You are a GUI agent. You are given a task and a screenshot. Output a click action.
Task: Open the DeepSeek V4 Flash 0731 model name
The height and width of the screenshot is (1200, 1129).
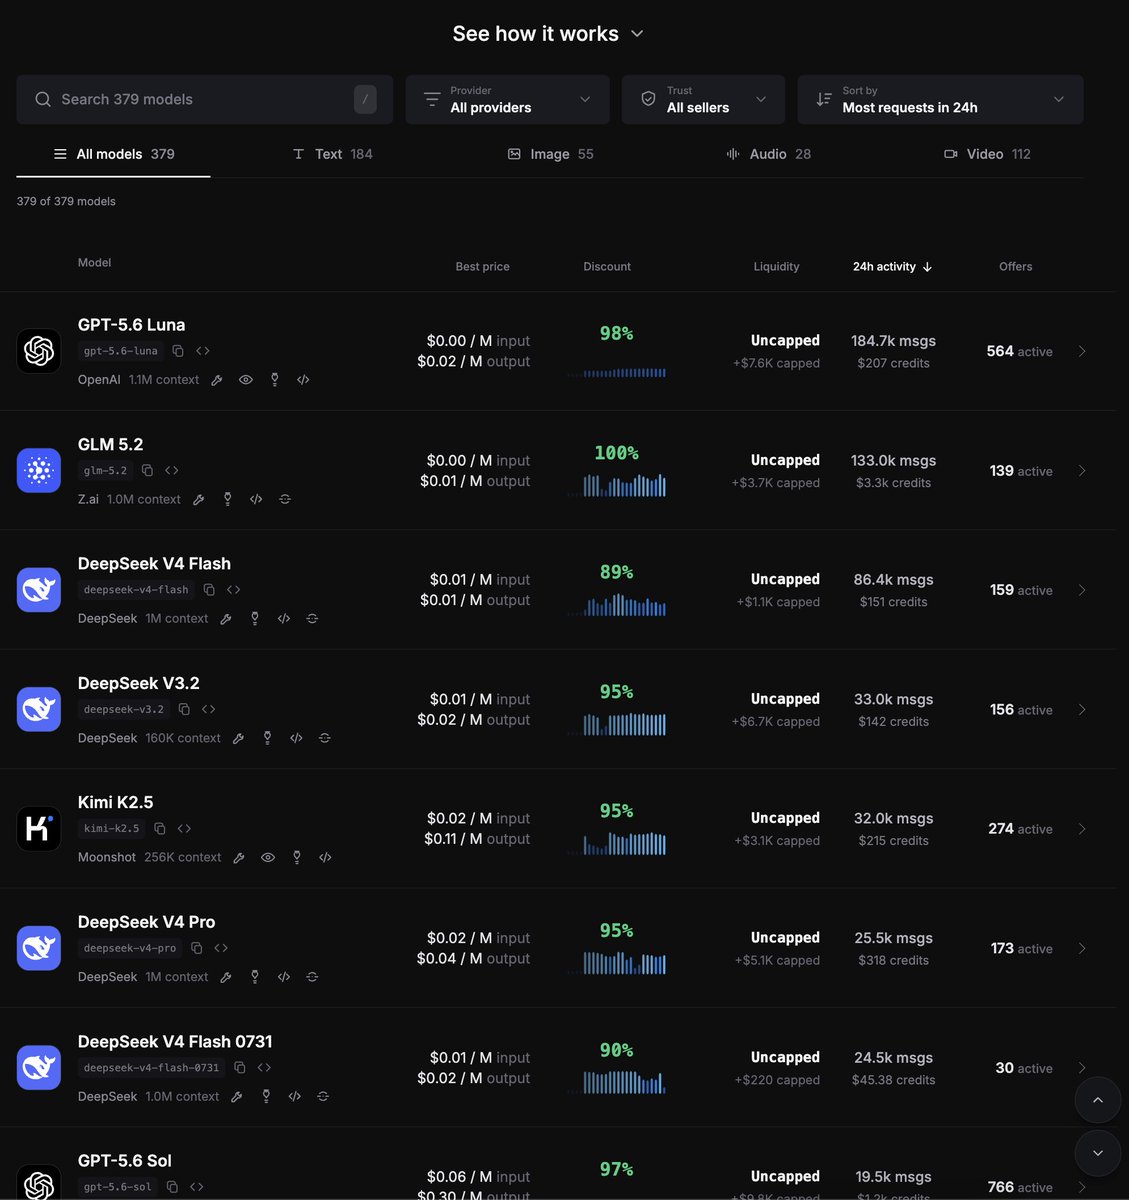[175, 1042]
